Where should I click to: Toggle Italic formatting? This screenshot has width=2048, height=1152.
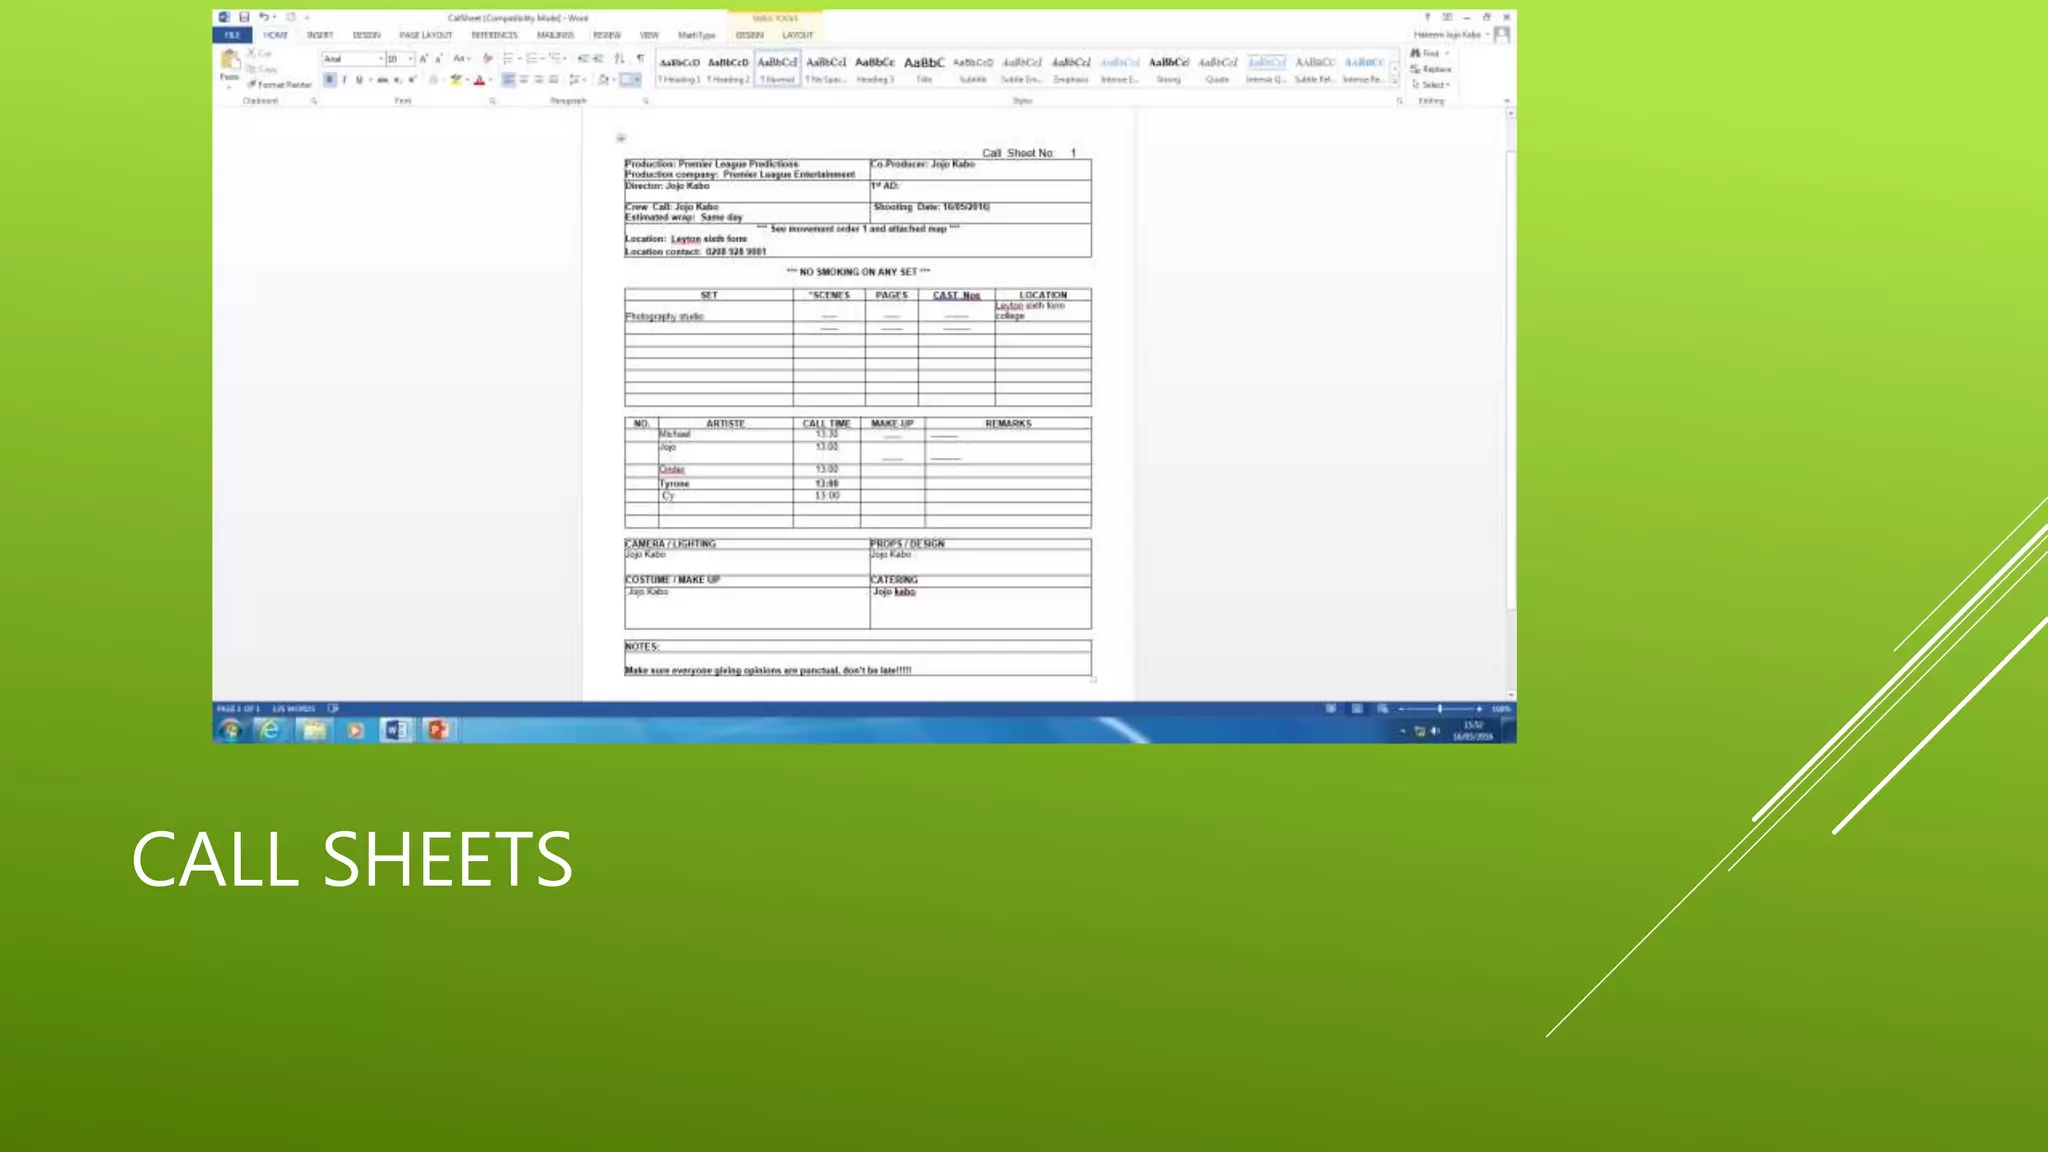click(344, 80)
